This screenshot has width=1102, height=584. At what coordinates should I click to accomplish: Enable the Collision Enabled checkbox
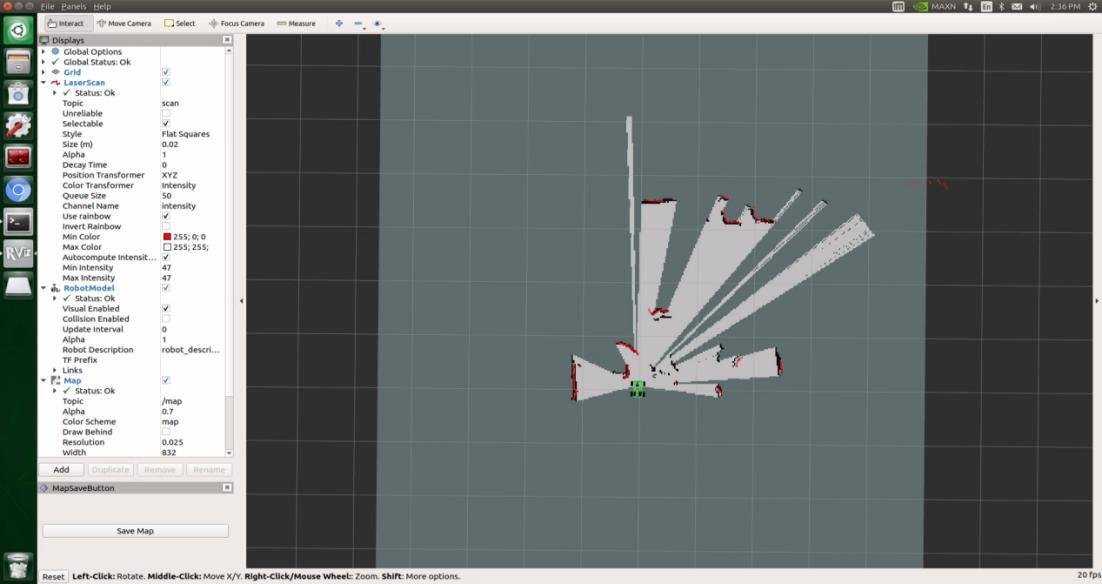166,319
